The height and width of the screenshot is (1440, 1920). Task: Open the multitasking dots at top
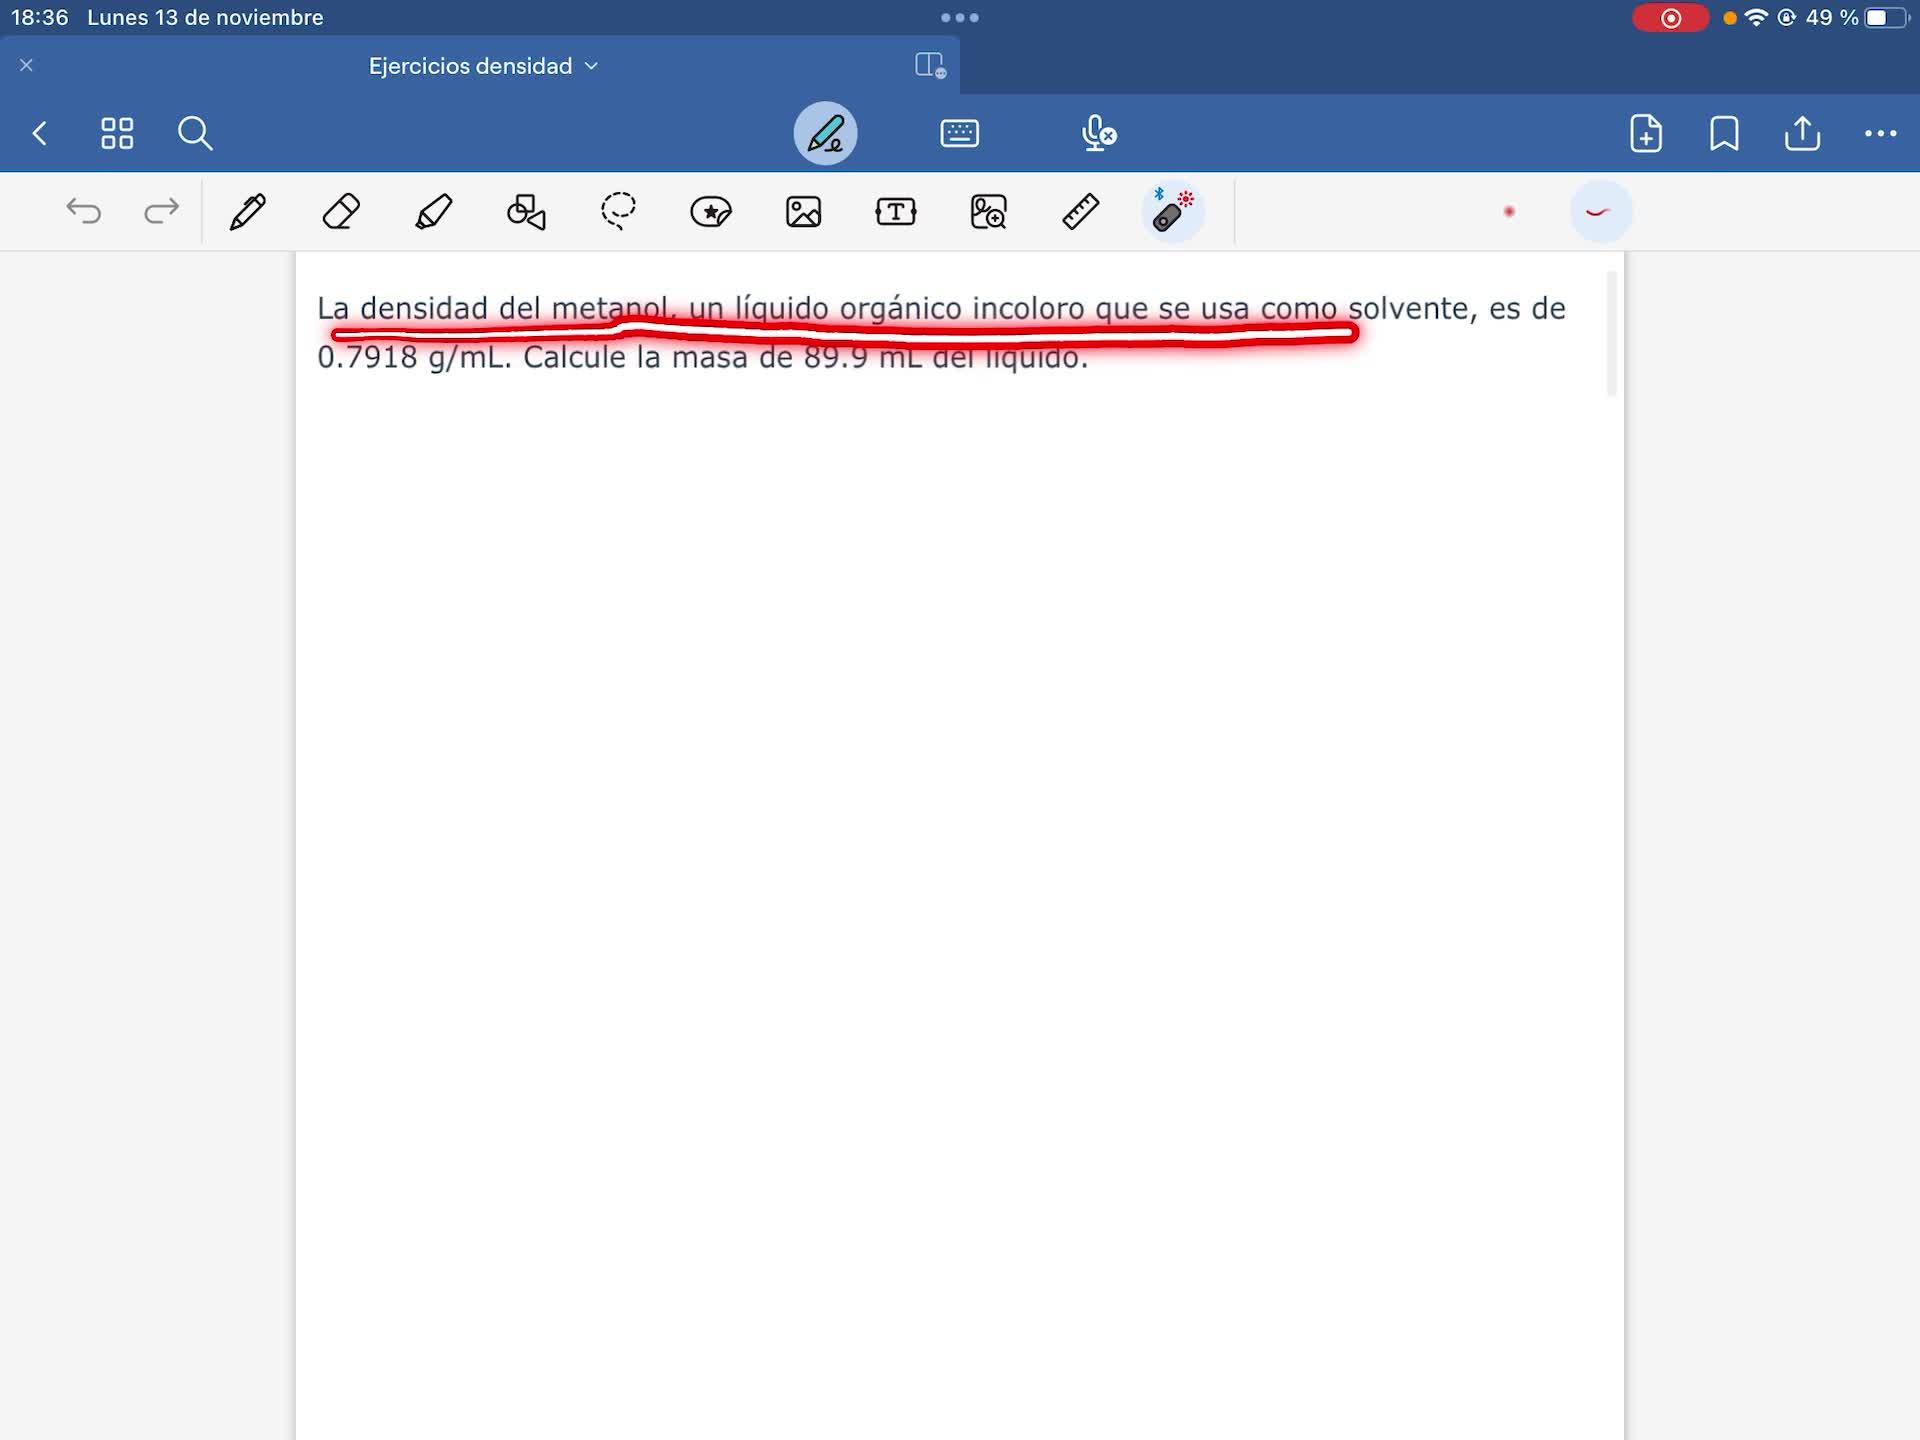(959, 17)
